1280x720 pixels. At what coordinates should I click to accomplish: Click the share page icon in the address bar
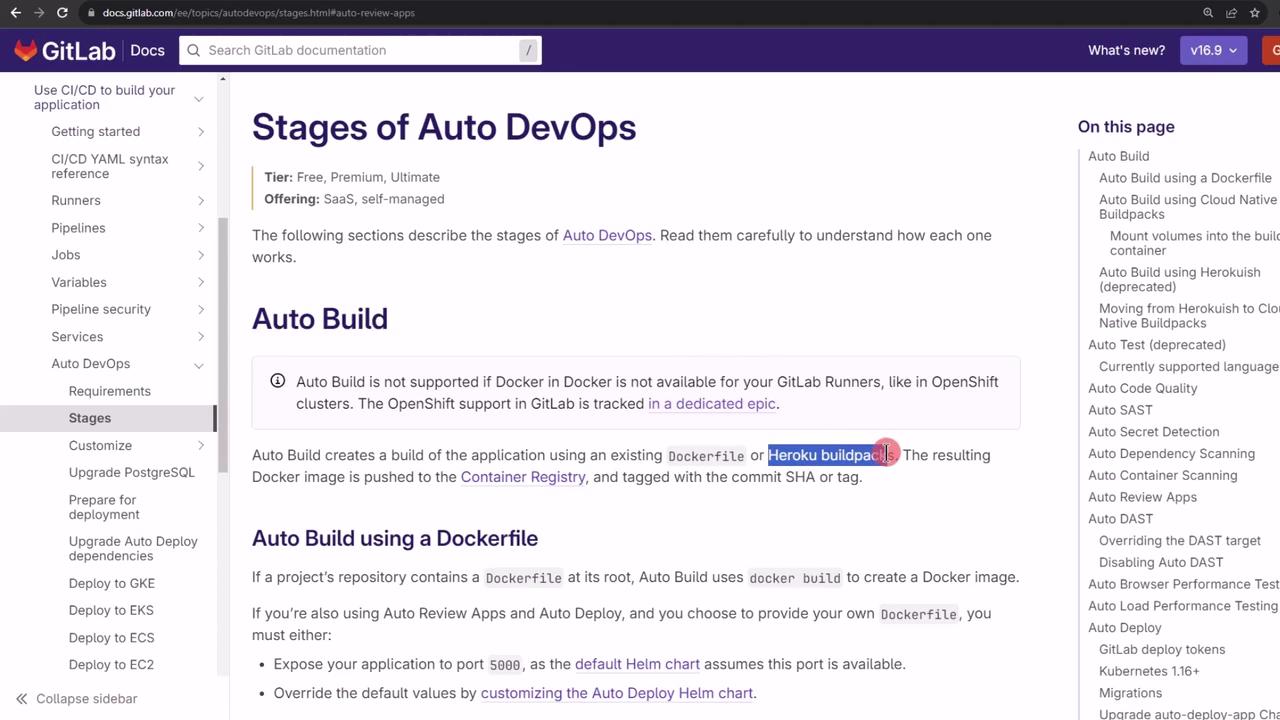pos(1231,13)
